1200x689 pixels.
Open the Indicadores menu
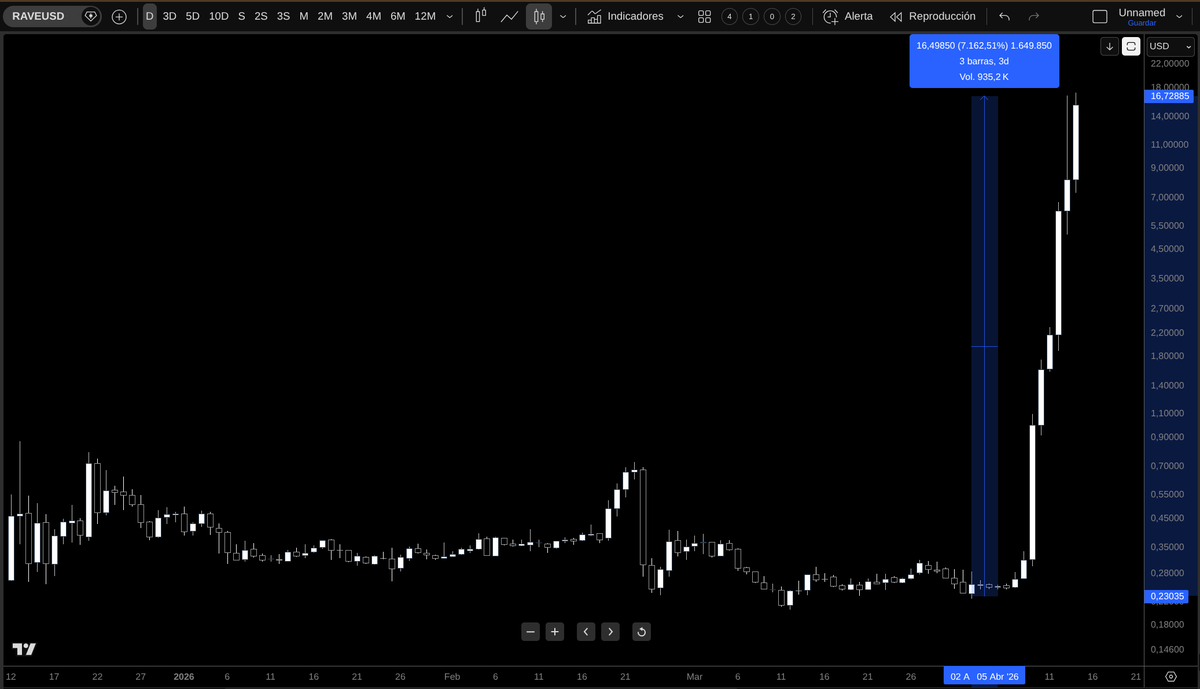(634, 16)
